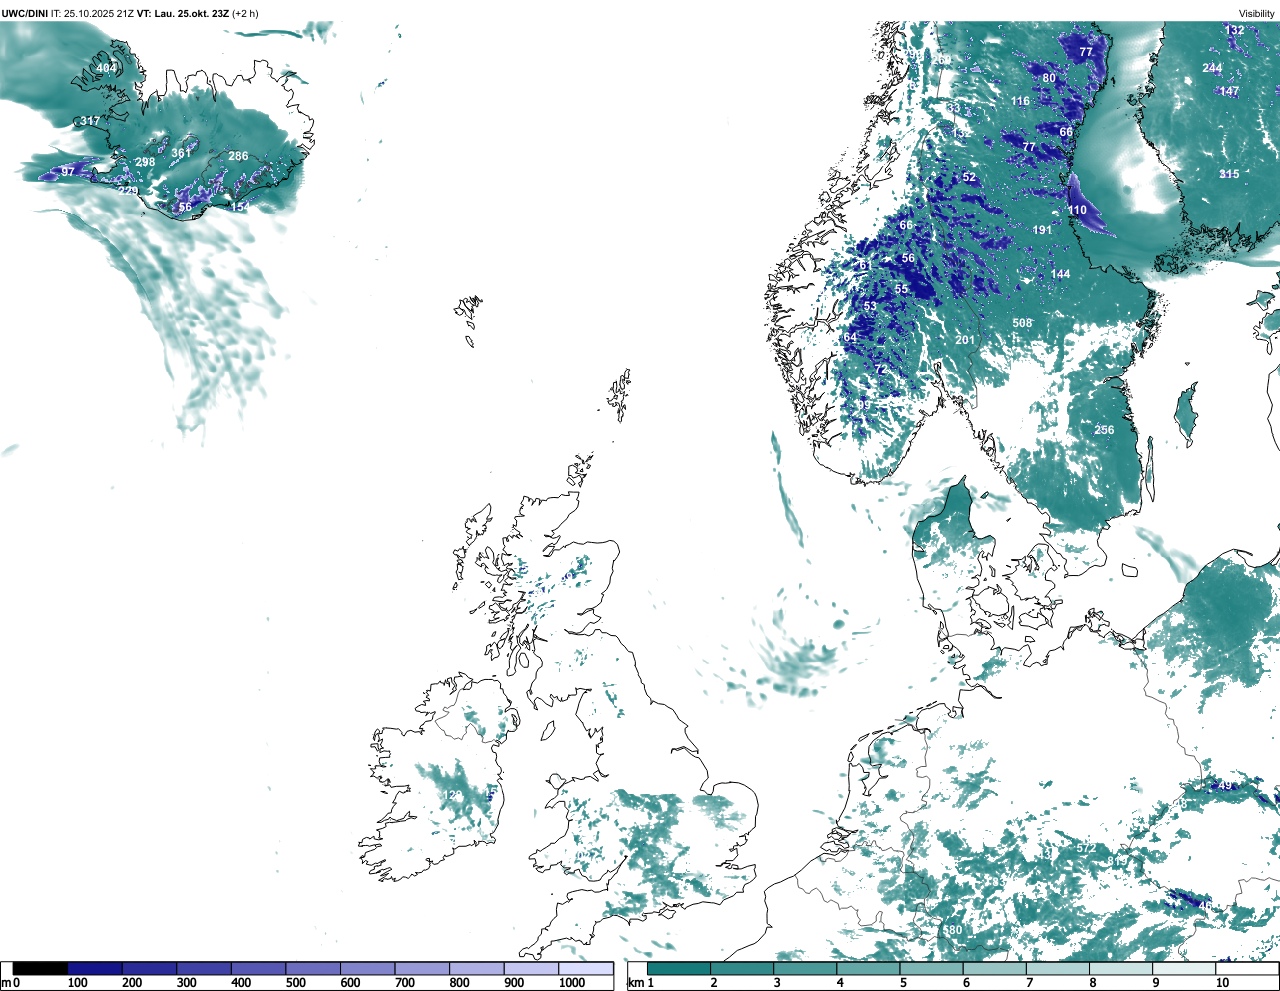
Task: Select the 800–900 m legend swatch
Action: [476, 968]
